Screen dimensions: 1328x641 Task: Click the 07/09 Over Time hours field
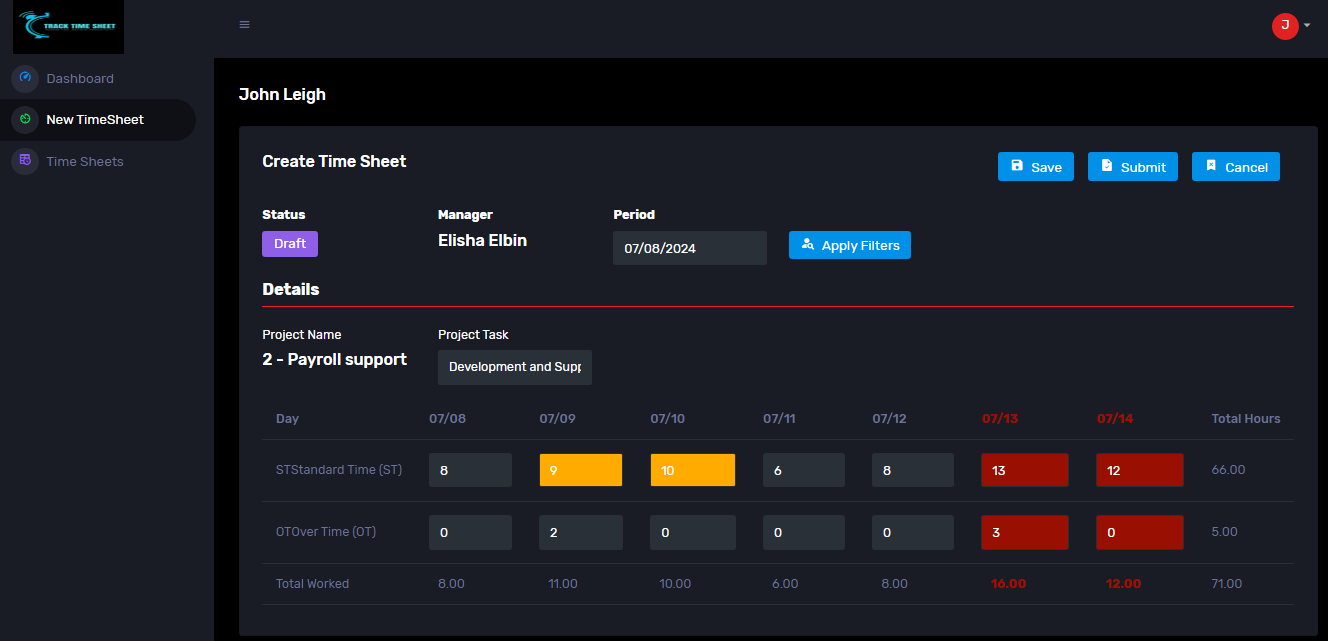580,532
